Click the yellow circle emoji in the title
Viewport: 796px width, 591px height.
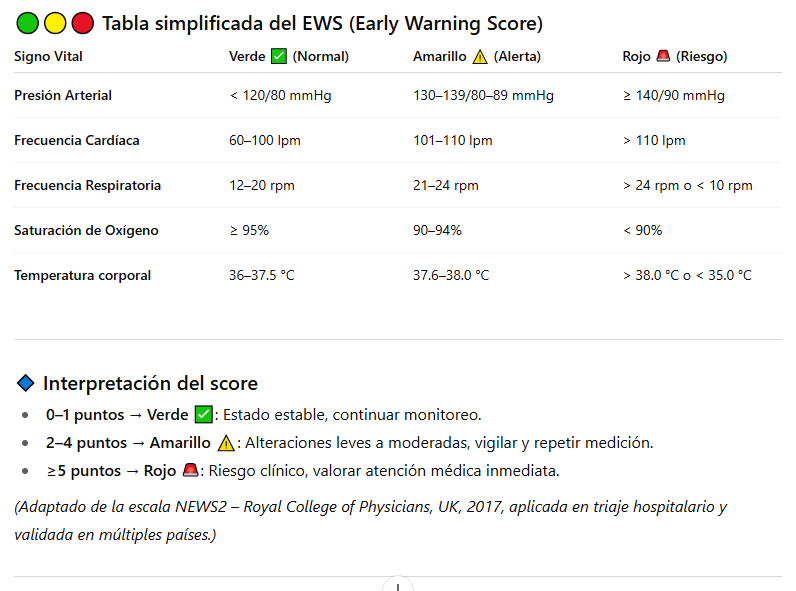(x=55, y=23)
